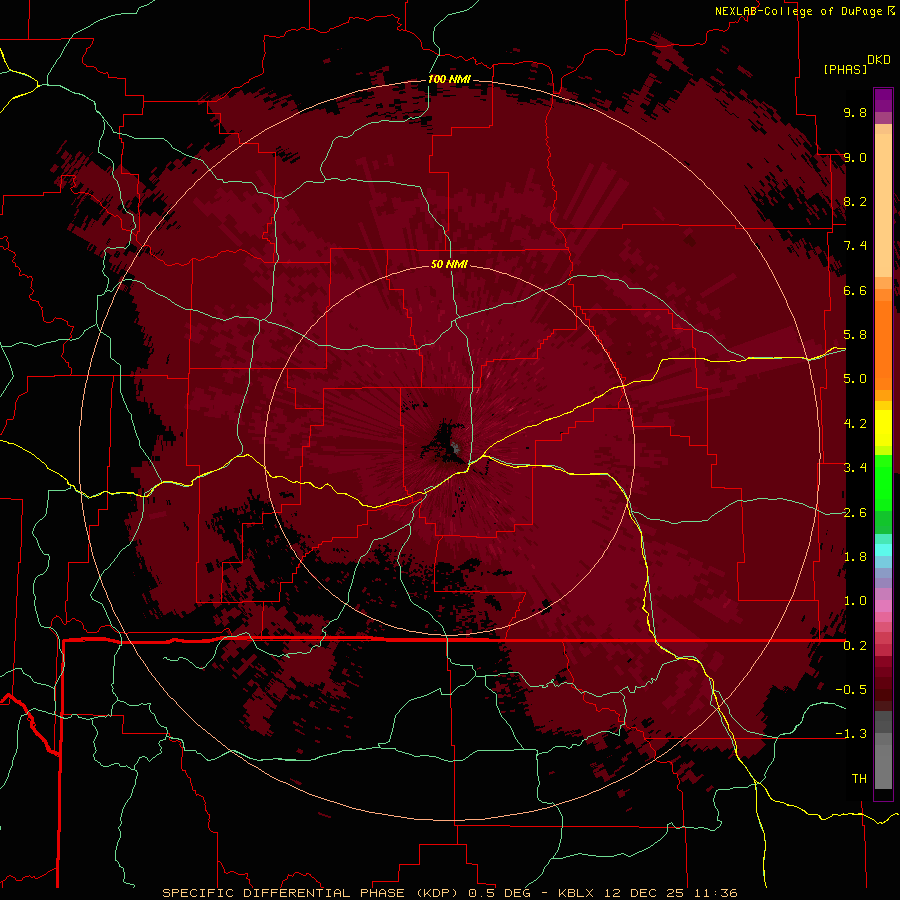Select the 2.6 scale label
This screenshot has width=900, height=900.
855,513
